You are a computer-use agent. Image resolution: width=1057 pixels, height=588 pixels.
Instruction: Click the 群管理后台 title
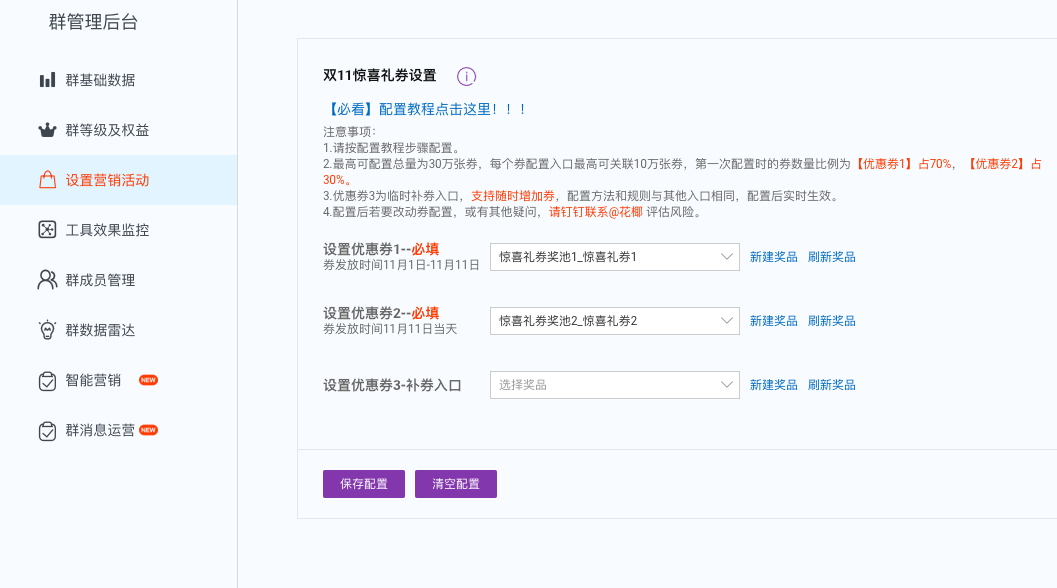(x=93, y=22)
